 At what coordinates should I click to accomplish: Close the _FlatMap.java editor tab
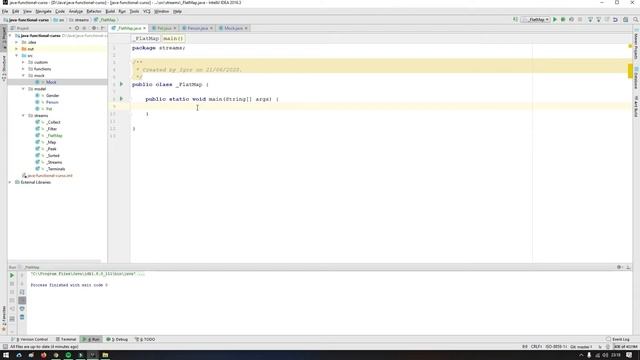144,28
